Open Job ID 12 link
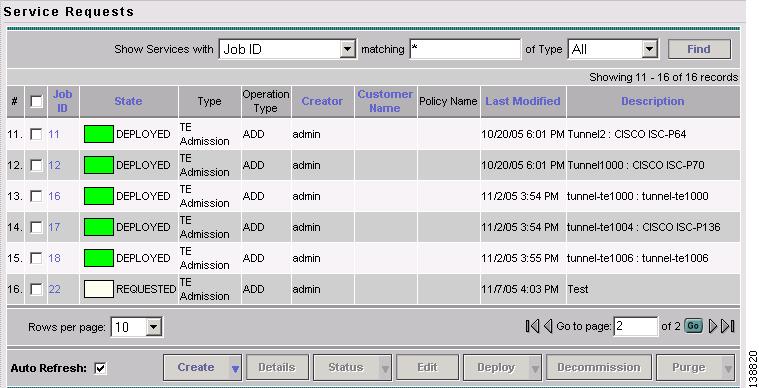The height and width of the screenshot is (388, 759). pyautogui.click(x=54, y=165)
